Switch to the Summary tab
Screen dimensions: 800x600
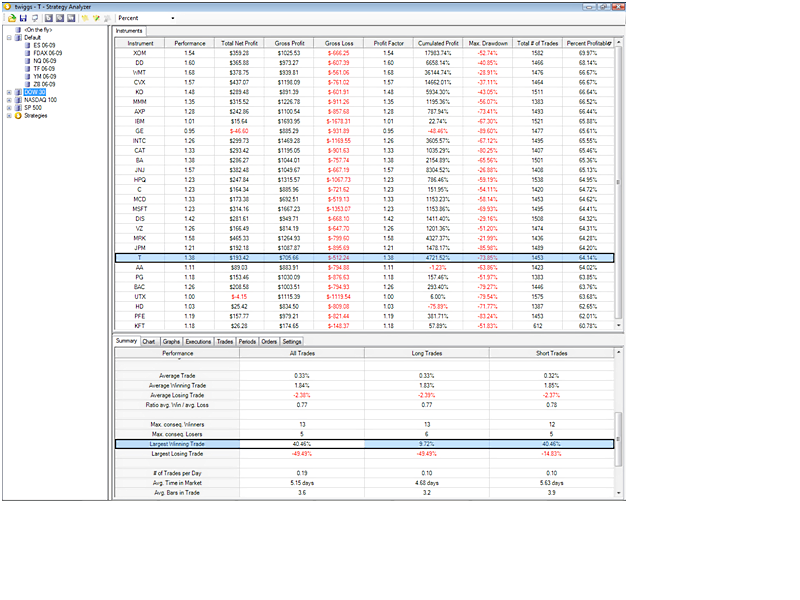[x=127, y=341]
